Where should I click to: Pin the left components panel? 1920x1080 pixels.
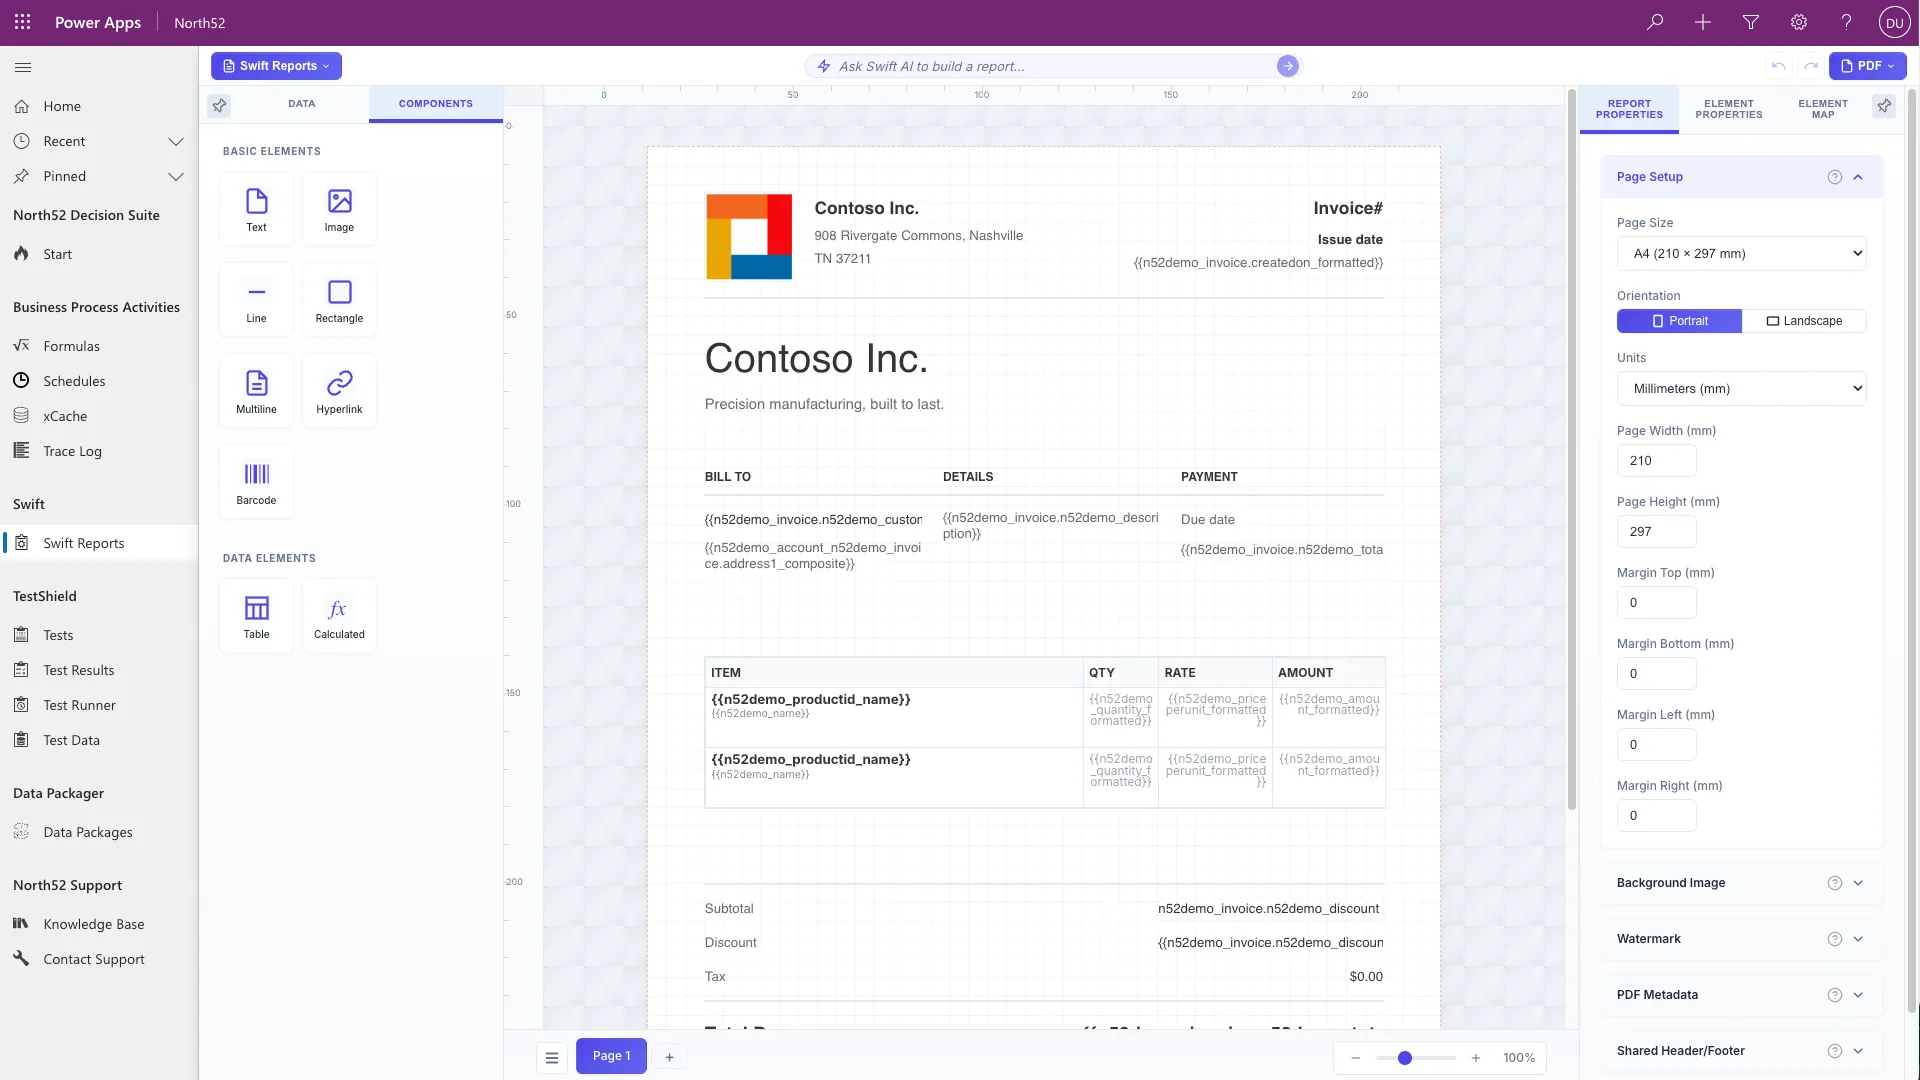point(219,105)
